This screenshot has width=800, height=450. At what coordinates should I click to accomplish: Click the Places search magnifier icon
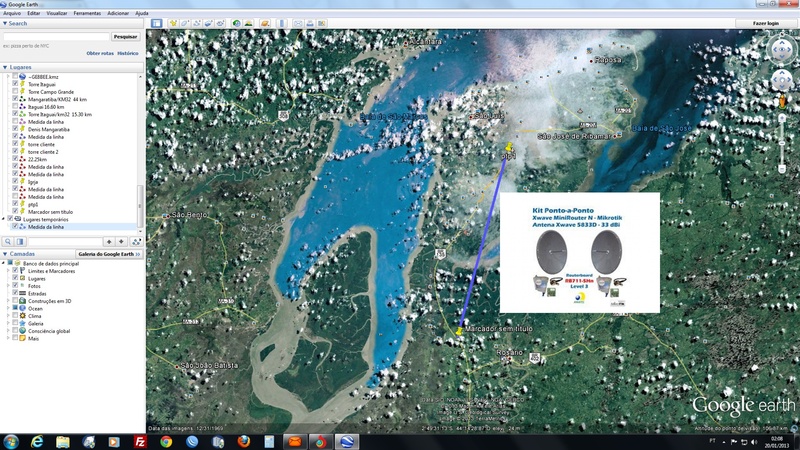coord(8,242)
